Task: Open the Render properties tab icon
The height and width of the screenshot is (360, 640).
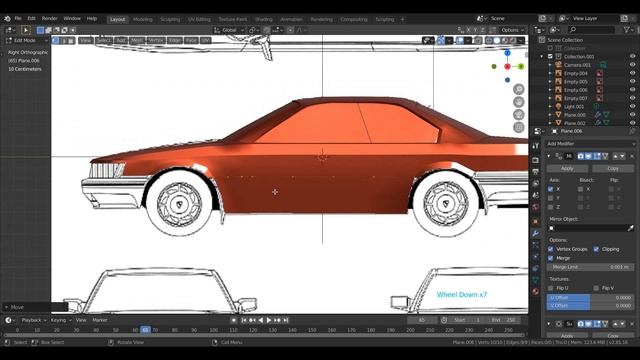Action: 536,160
